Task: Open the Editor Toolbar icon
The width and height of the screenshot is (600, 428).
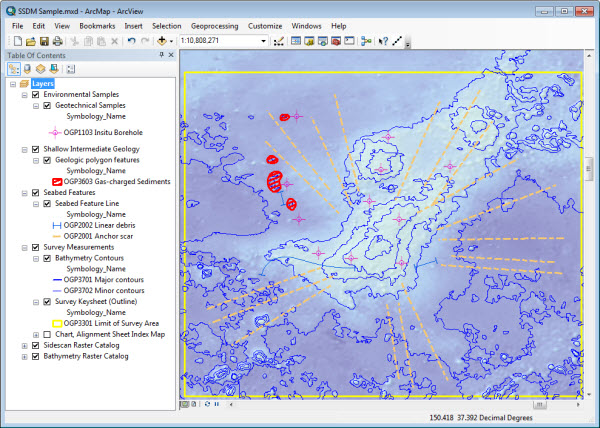Action: coord(280,41)
